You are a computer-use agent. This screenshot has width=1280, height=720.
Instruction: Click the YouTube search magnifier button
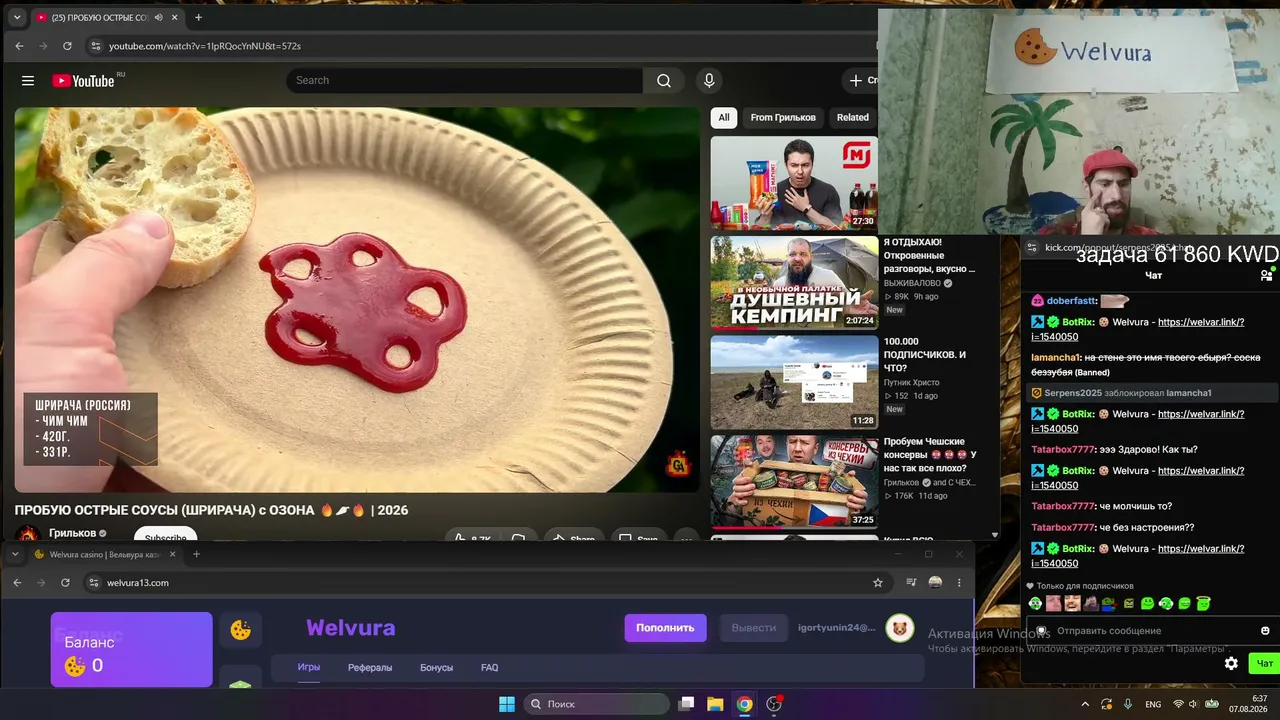[x=664, y=81]
